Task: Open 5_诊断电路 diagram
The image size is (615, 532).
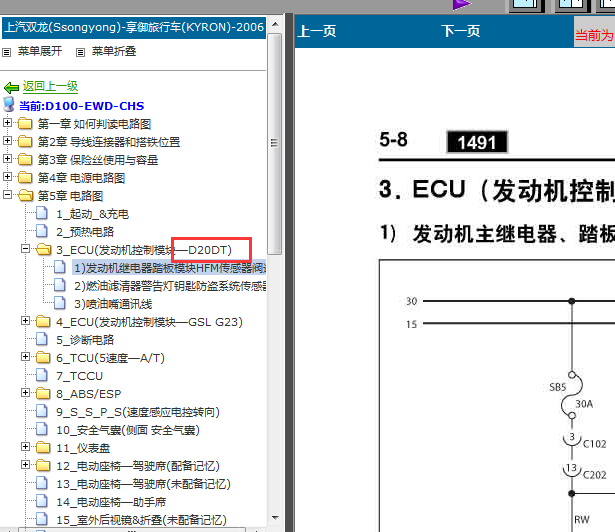Action: [x=85, y=340]
